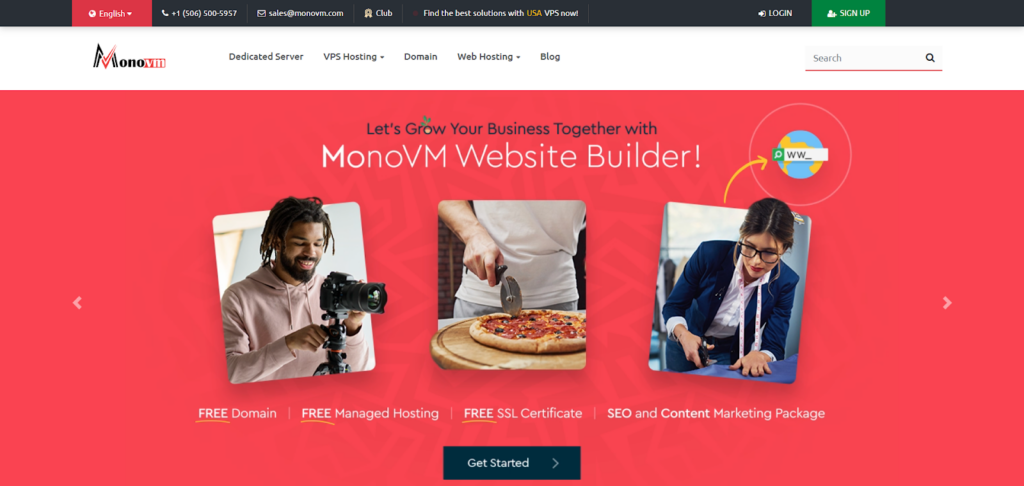The height and width of the screenshot is (486, 1024).
Task: Click the pizza cutting photo
Action: (x=512, y=285)
